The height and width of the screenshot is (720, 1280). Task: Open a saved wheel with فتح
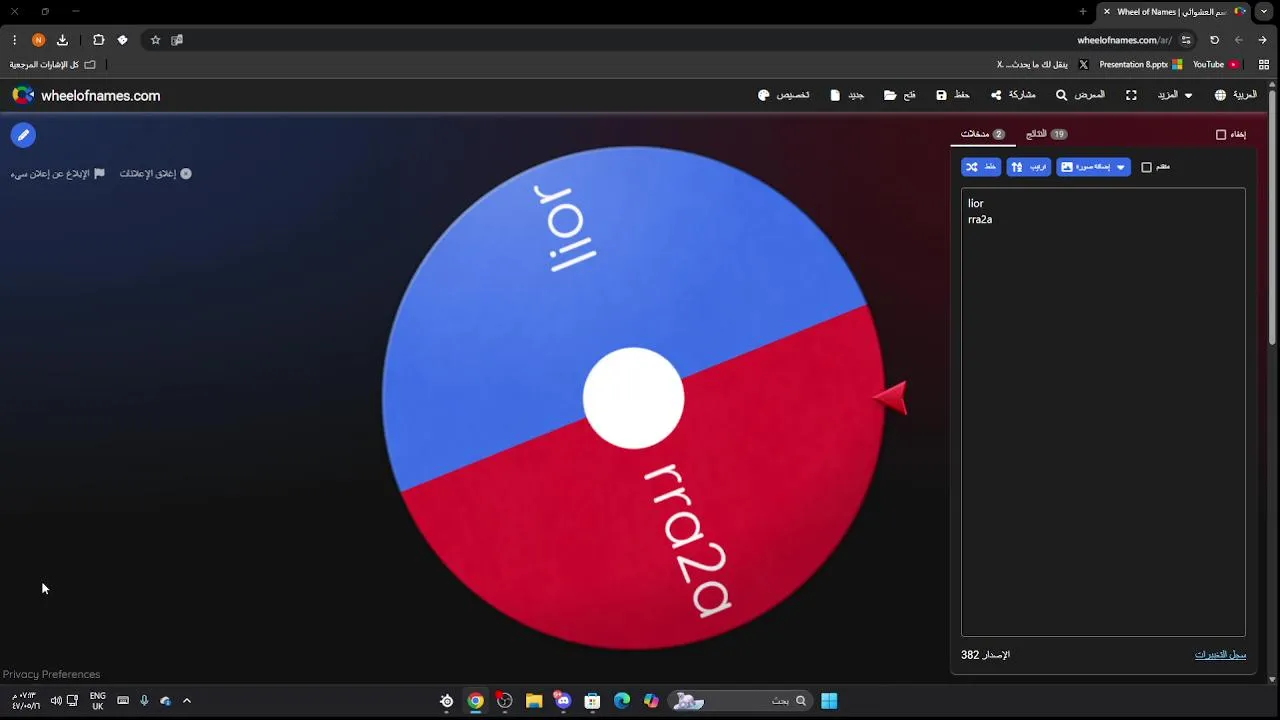click(900, 95)
